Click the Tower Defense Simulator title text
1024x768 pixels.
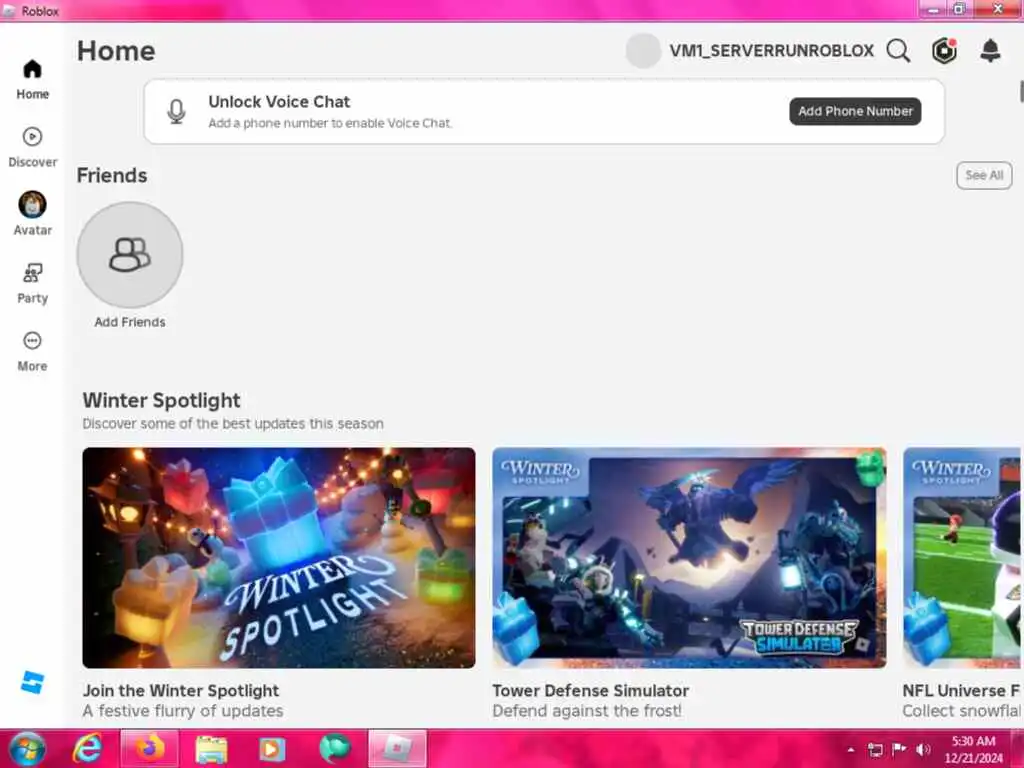pos(590,690)
